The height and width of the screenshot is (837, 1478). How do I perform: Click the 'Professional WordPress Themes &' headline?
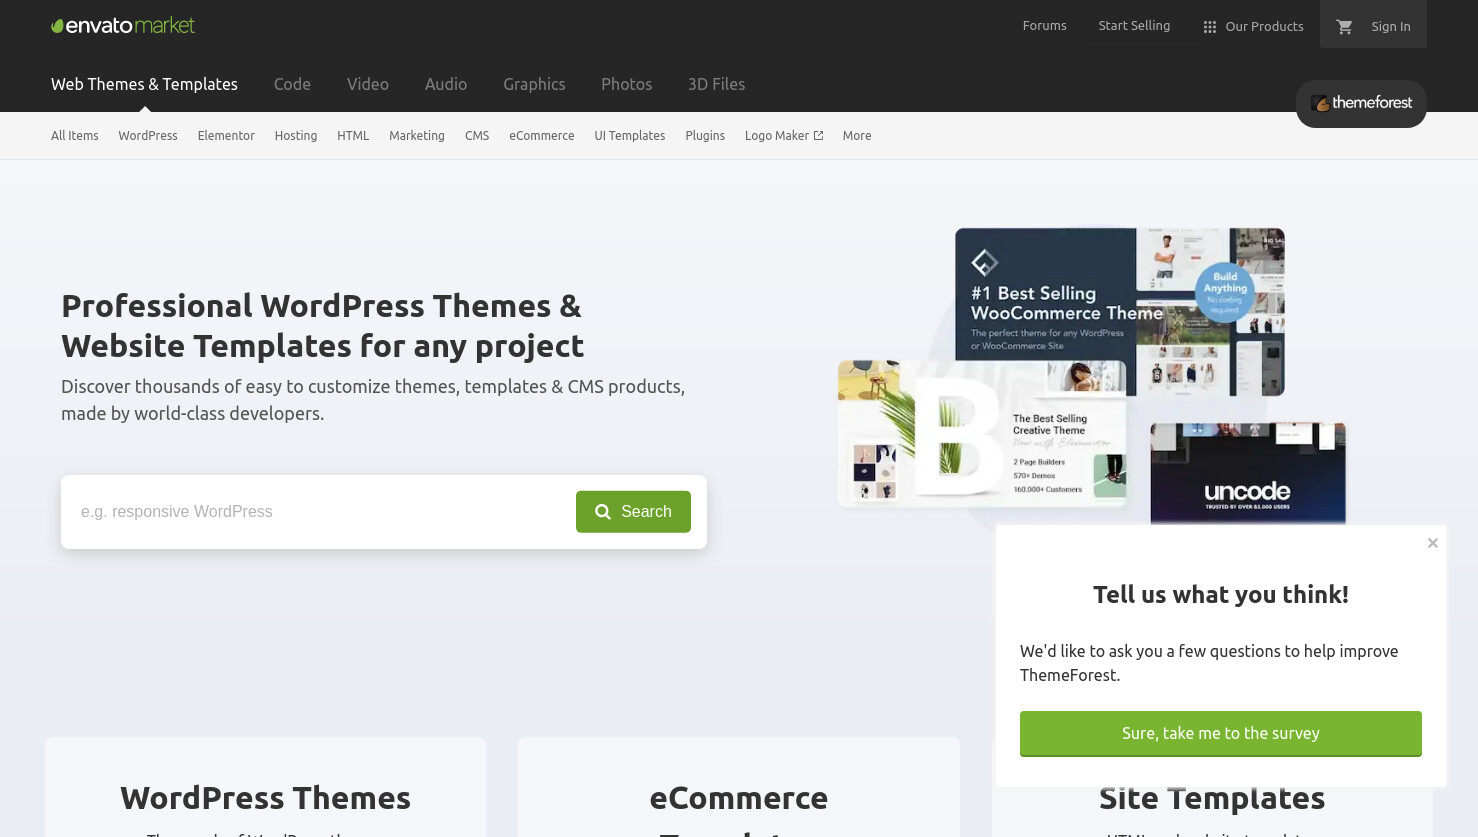[x=321, y=306]
